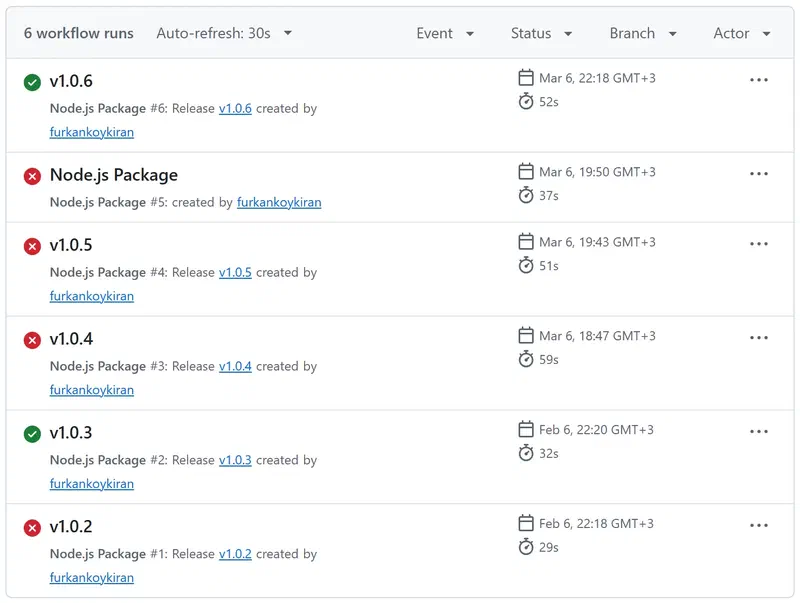Open furkankoykiran profile link under v1.0.3
The image size is (800, 603).
pyautogui.click(x=92, y=484)
